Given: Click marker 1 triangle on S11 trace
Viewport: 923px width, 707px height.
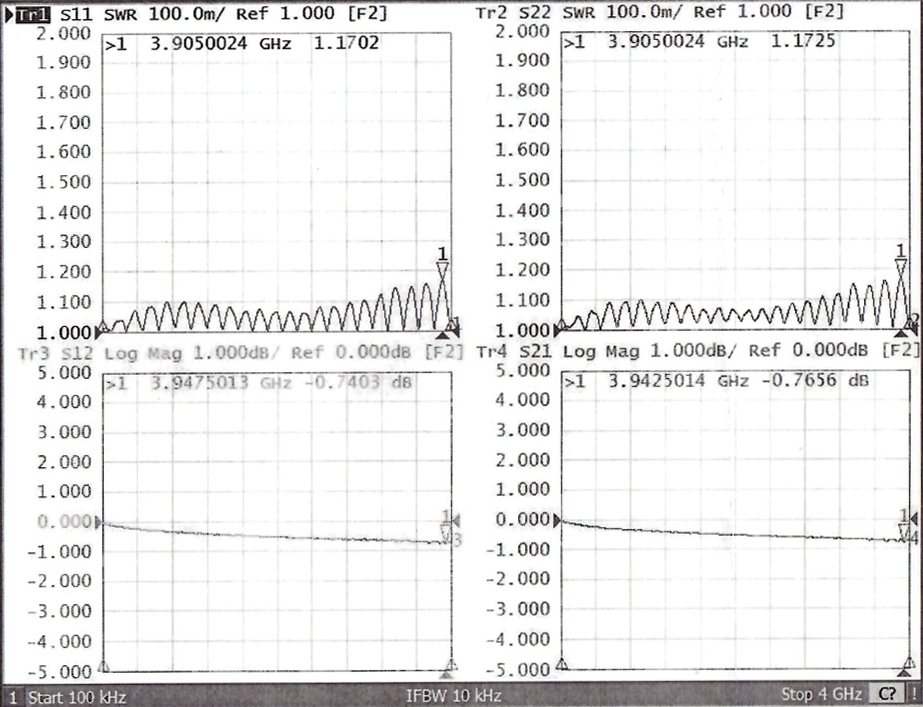Looking at the screenshot, I should 442,268.
